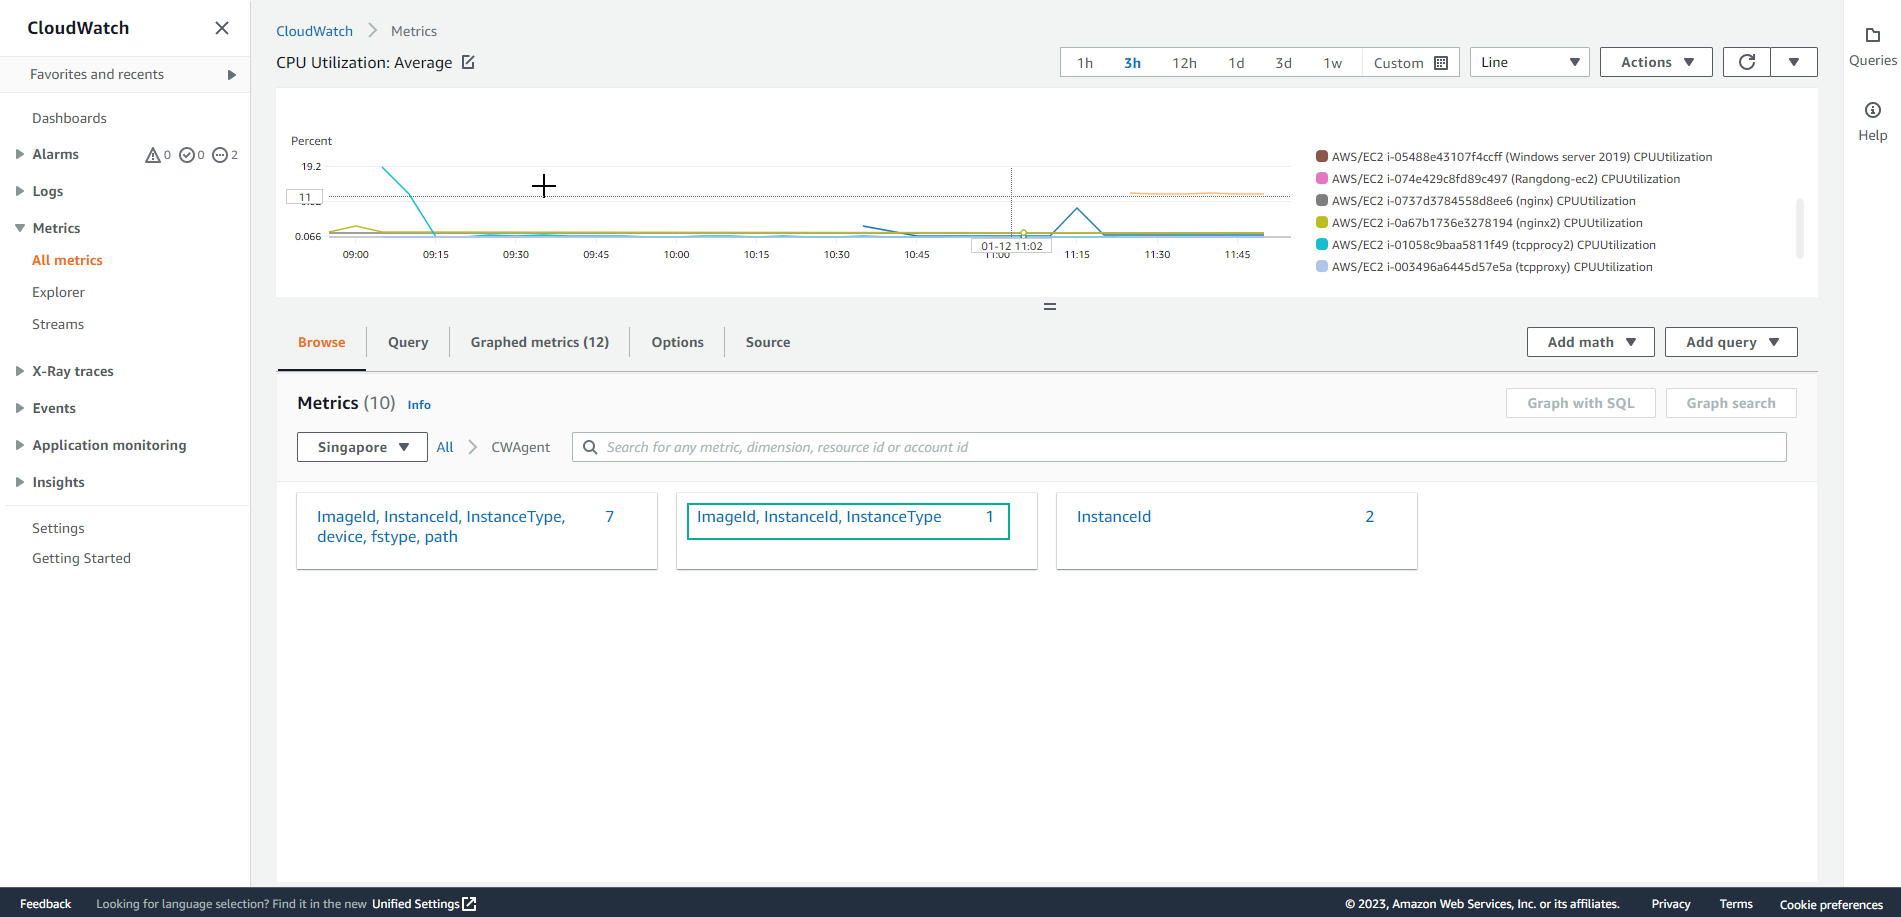Image resolution: width=1901 pixels, height=917 pixels.
Task: Expand X-Ray traces section
Action: point(19,371)
